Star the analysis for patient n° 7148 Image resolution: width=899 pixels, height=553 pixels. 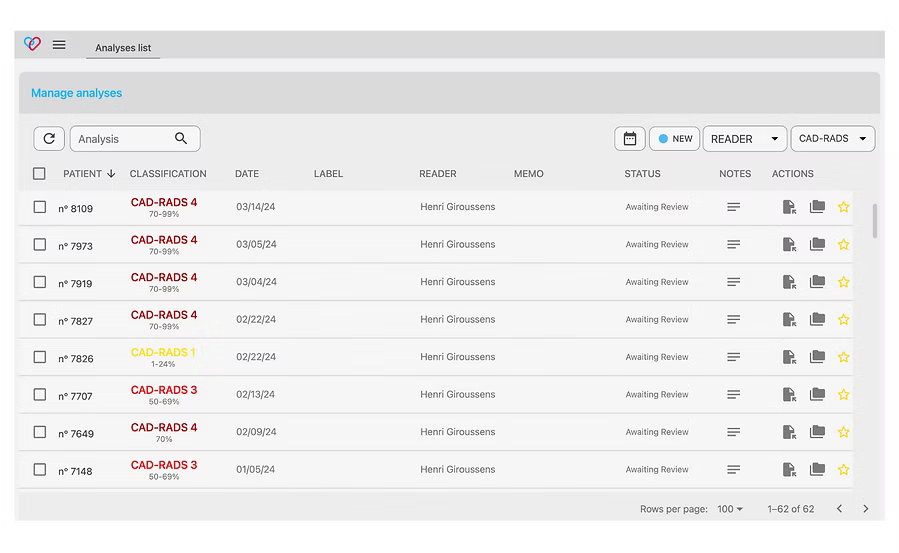[x=843, y=470]
